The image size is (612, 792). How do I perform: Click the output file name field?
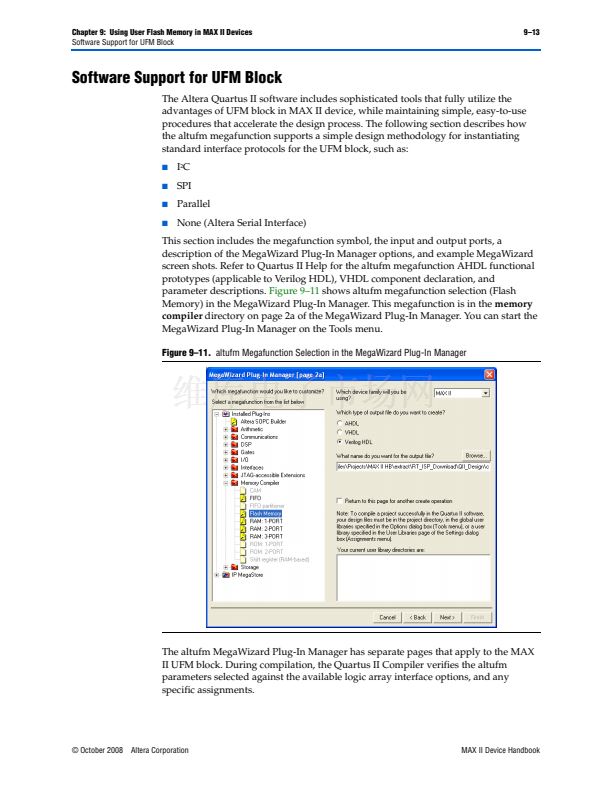pos(413,465)
